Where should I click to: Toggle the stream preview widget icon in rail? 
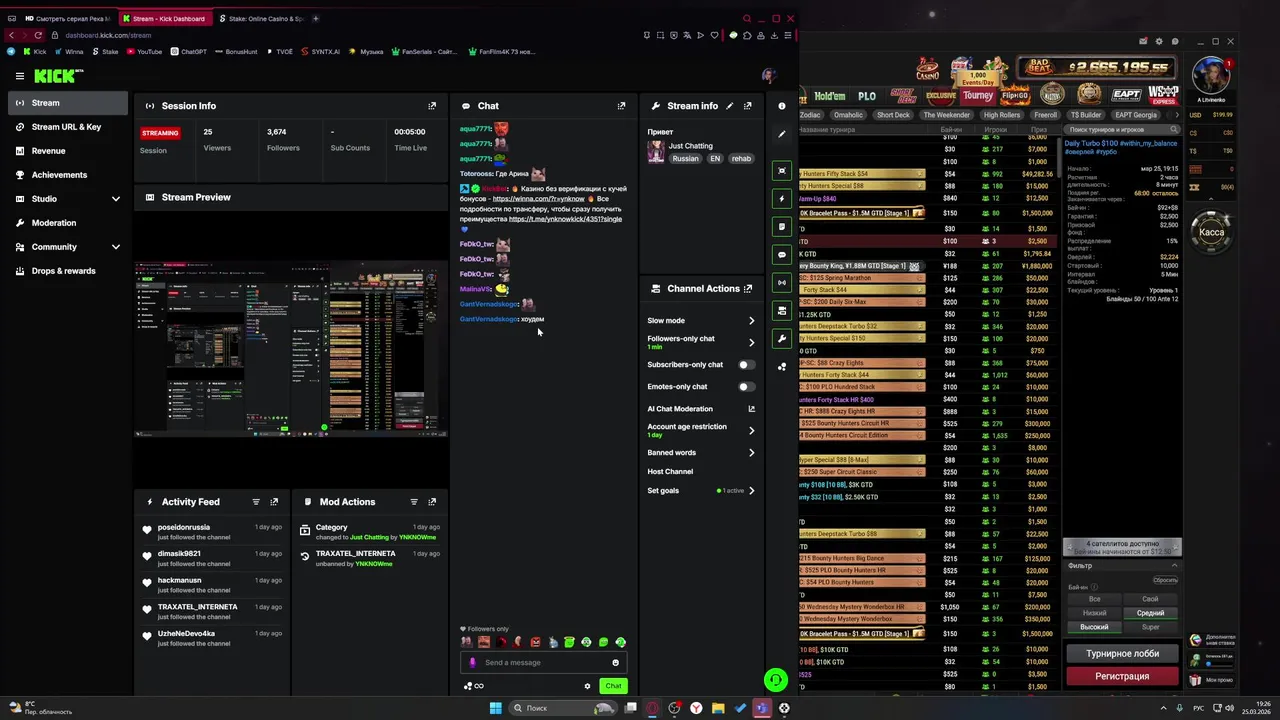[x=782, y=171]
